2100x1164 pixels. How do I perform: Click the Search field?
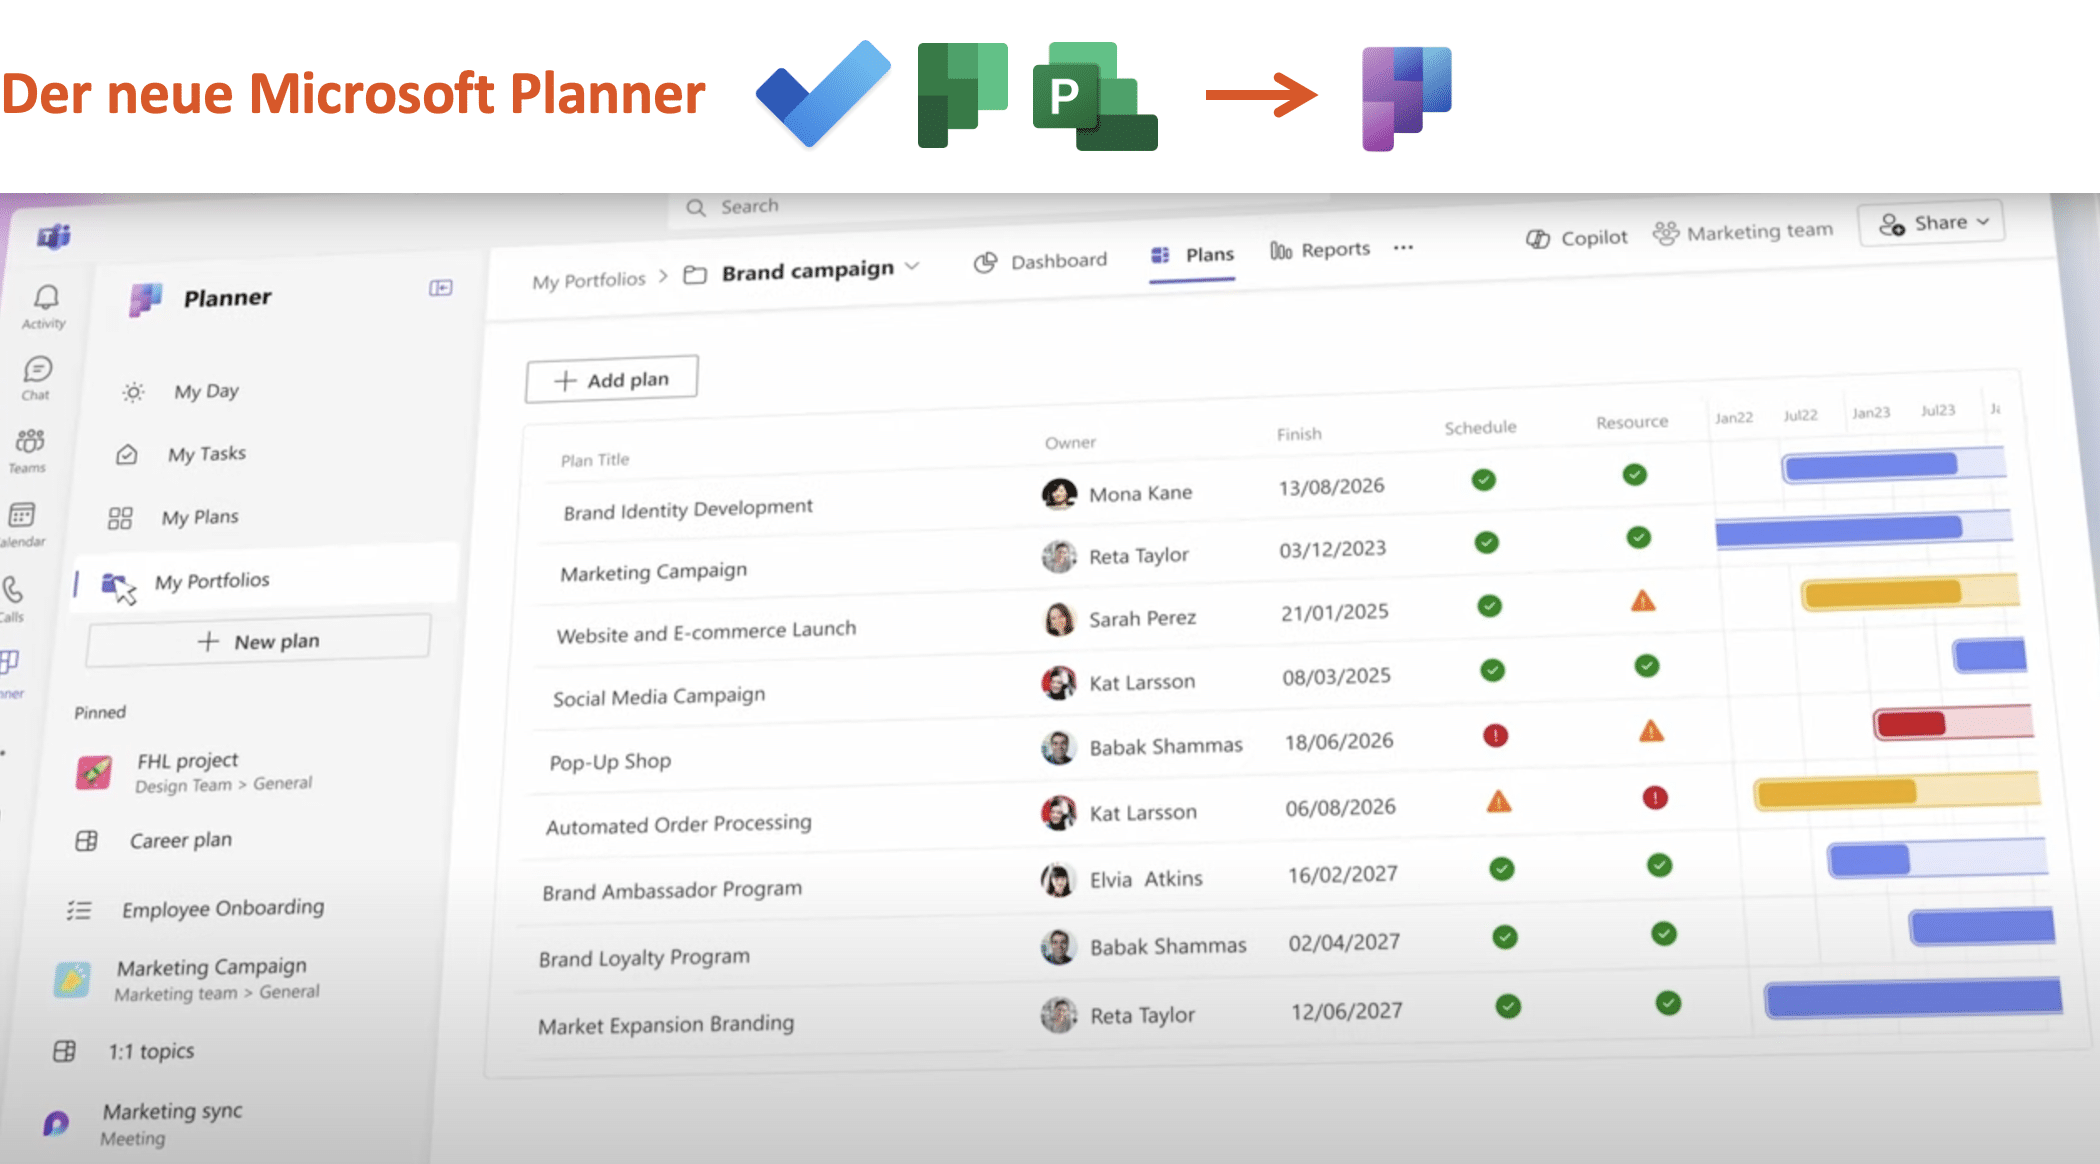[1000, 207]
